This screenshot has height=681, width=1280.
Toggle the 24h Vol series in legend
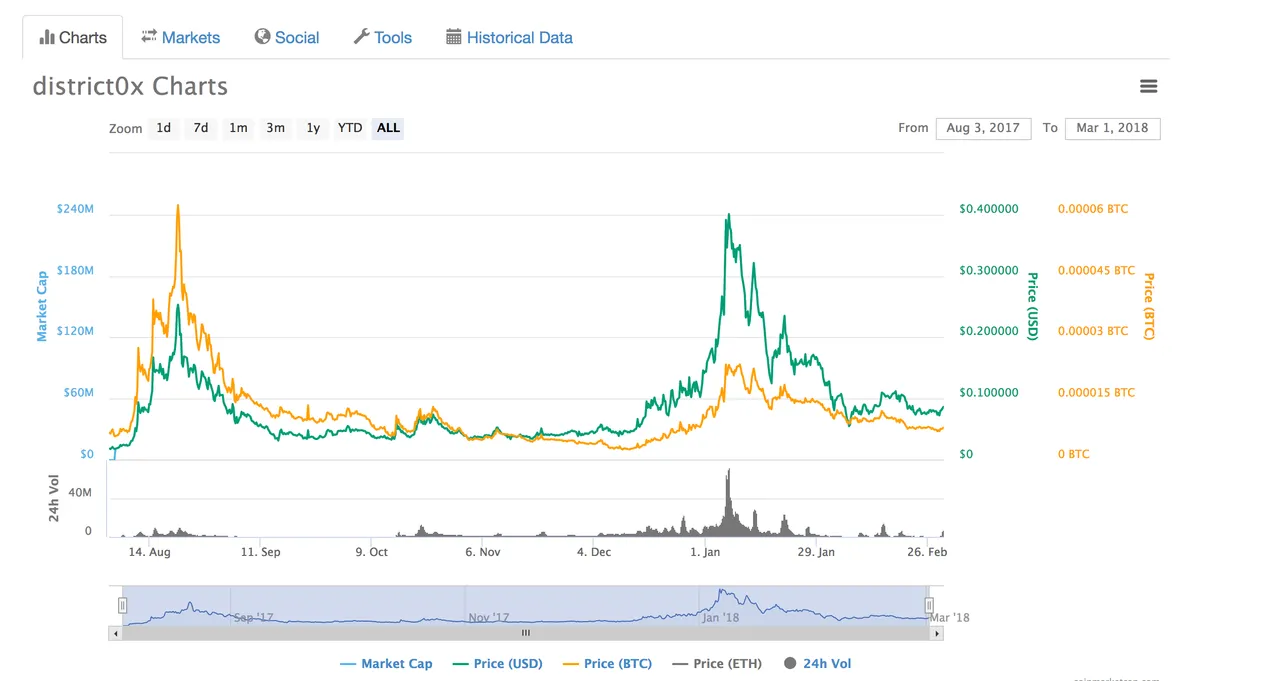point(818,663)
